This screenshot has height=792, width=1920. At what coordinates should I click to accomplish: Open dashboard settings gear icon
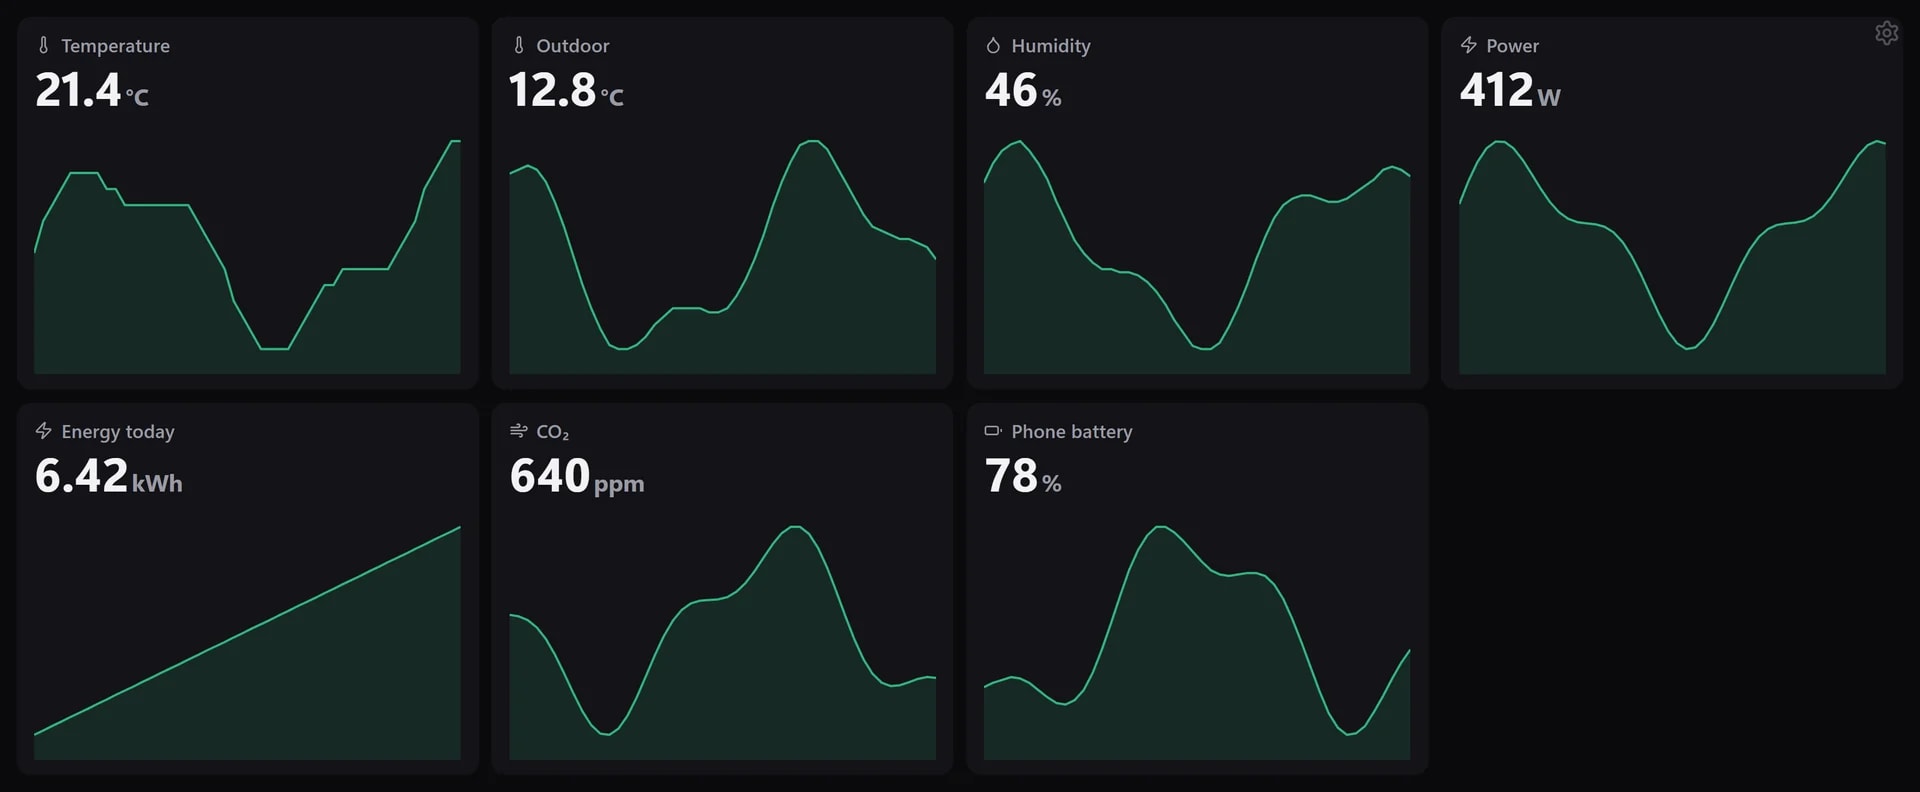click(x=1886, y=33)
